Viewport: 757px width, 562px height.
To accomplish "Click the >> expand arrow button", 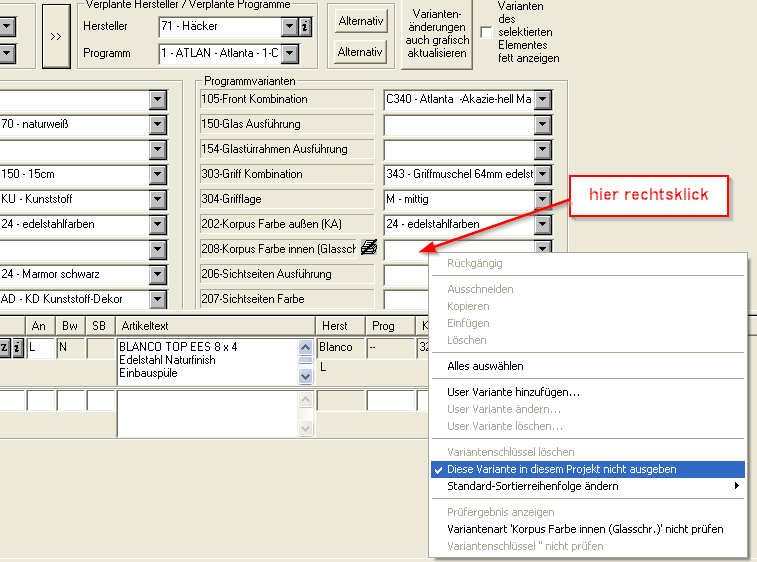I will [56, 35].
